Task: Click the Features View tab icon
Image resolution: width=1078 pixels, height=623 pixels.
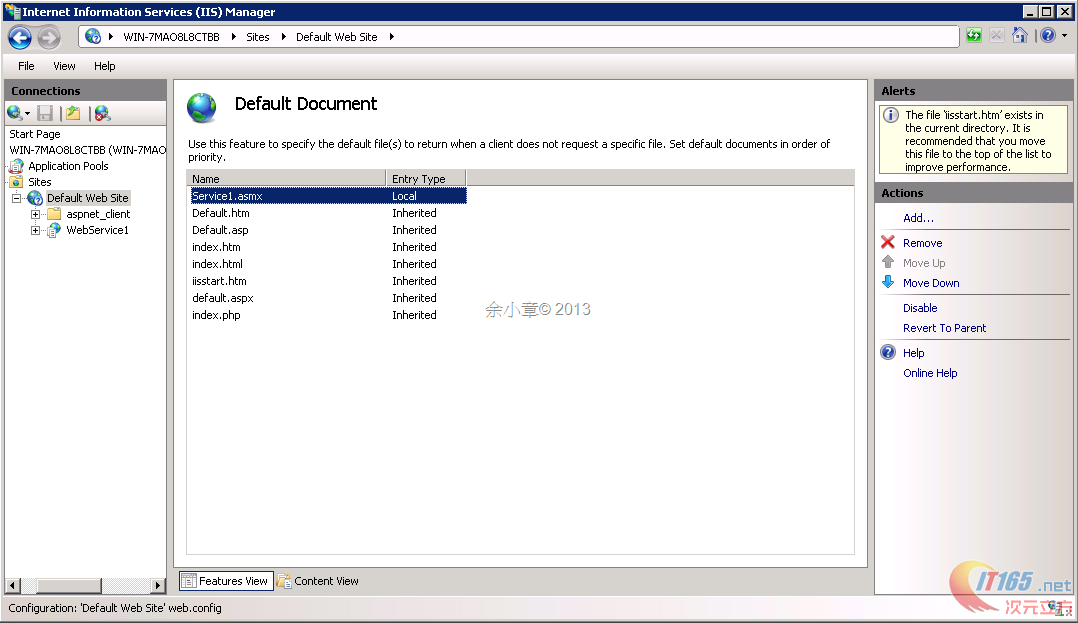Action: 188,581
